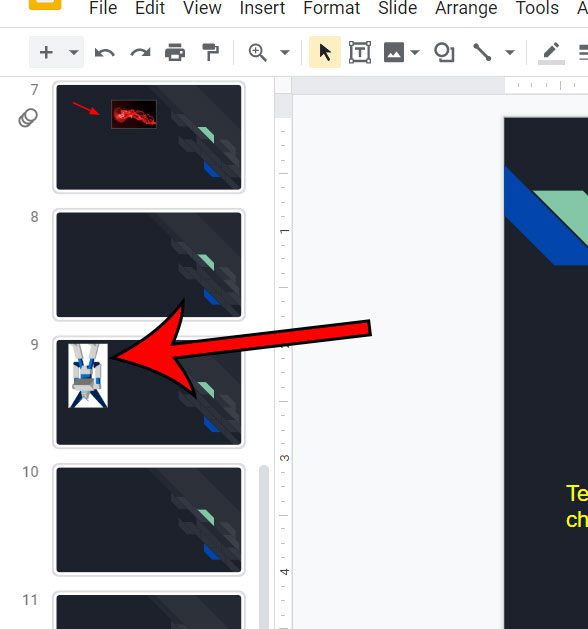Image resolution: width=588 pixels, height=629 pixels.
Task: Click the Undo icon
Action: pos(105,53)
